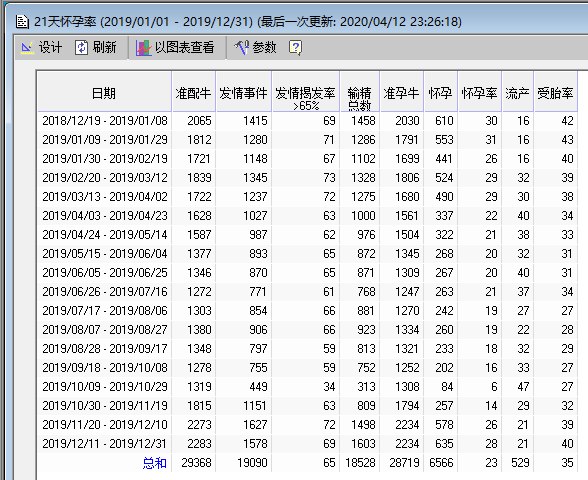Select date row 2019/08/07 - 2019/08/27
The image size is (588, 480).
coord(105,330)
